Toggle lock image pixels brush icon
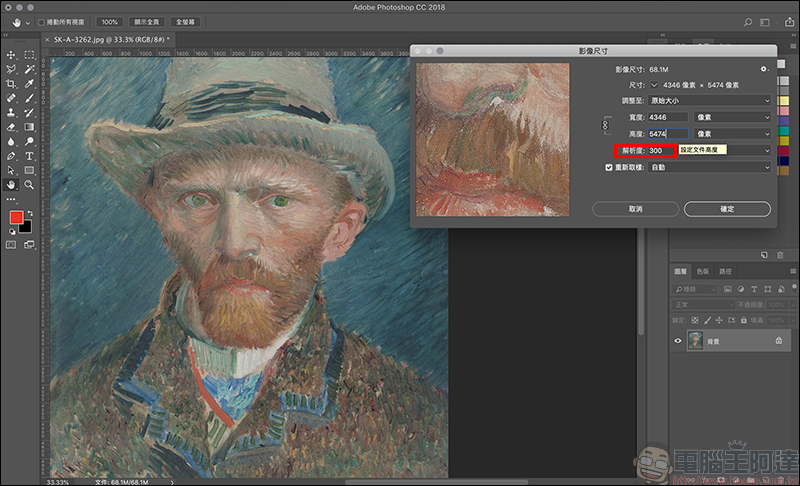Viewport: 800px width, 486px height. (707, 320)
